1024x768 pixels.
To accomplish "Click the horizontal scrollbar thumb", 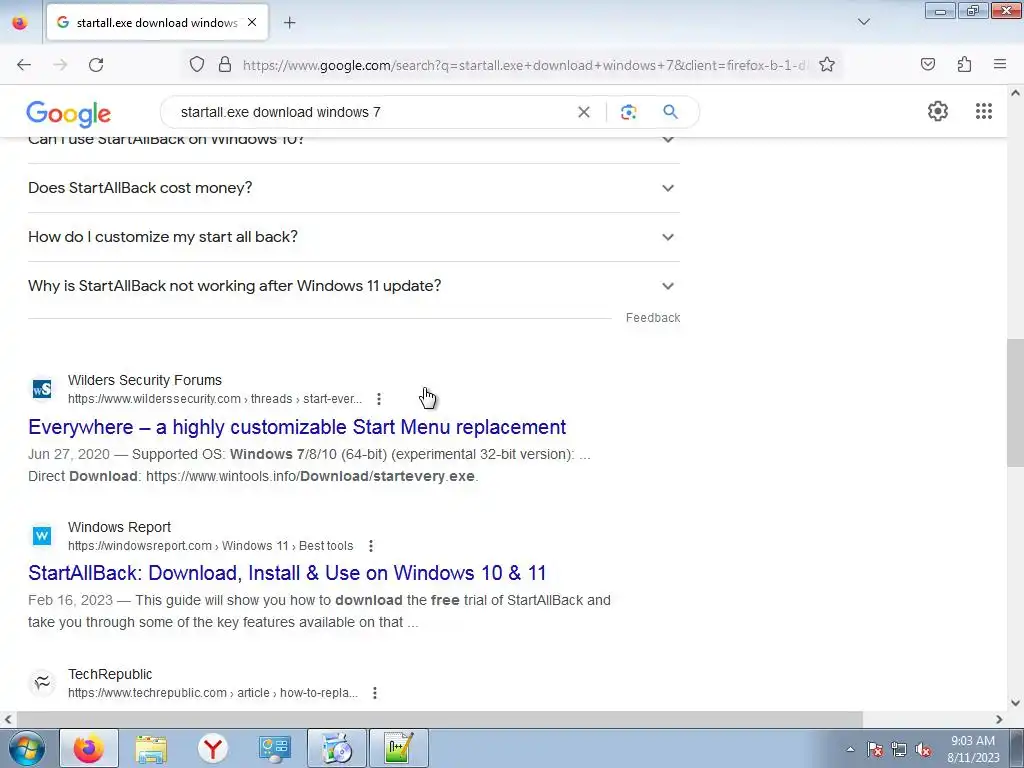I will click(438, 719).
